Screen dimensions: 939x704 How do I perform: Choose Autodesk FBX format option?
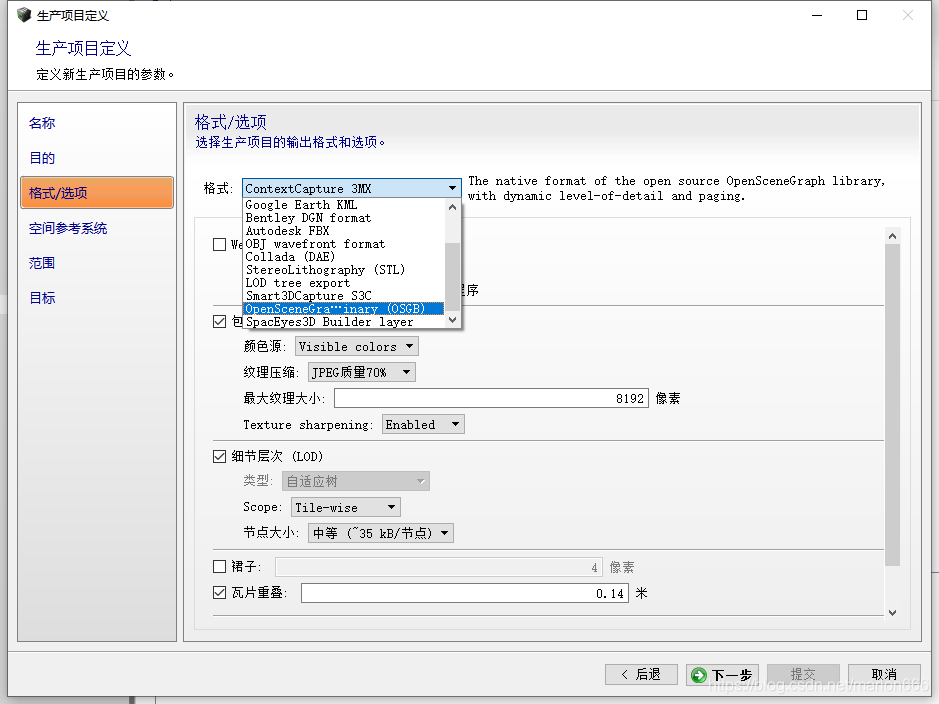(344, 230)
